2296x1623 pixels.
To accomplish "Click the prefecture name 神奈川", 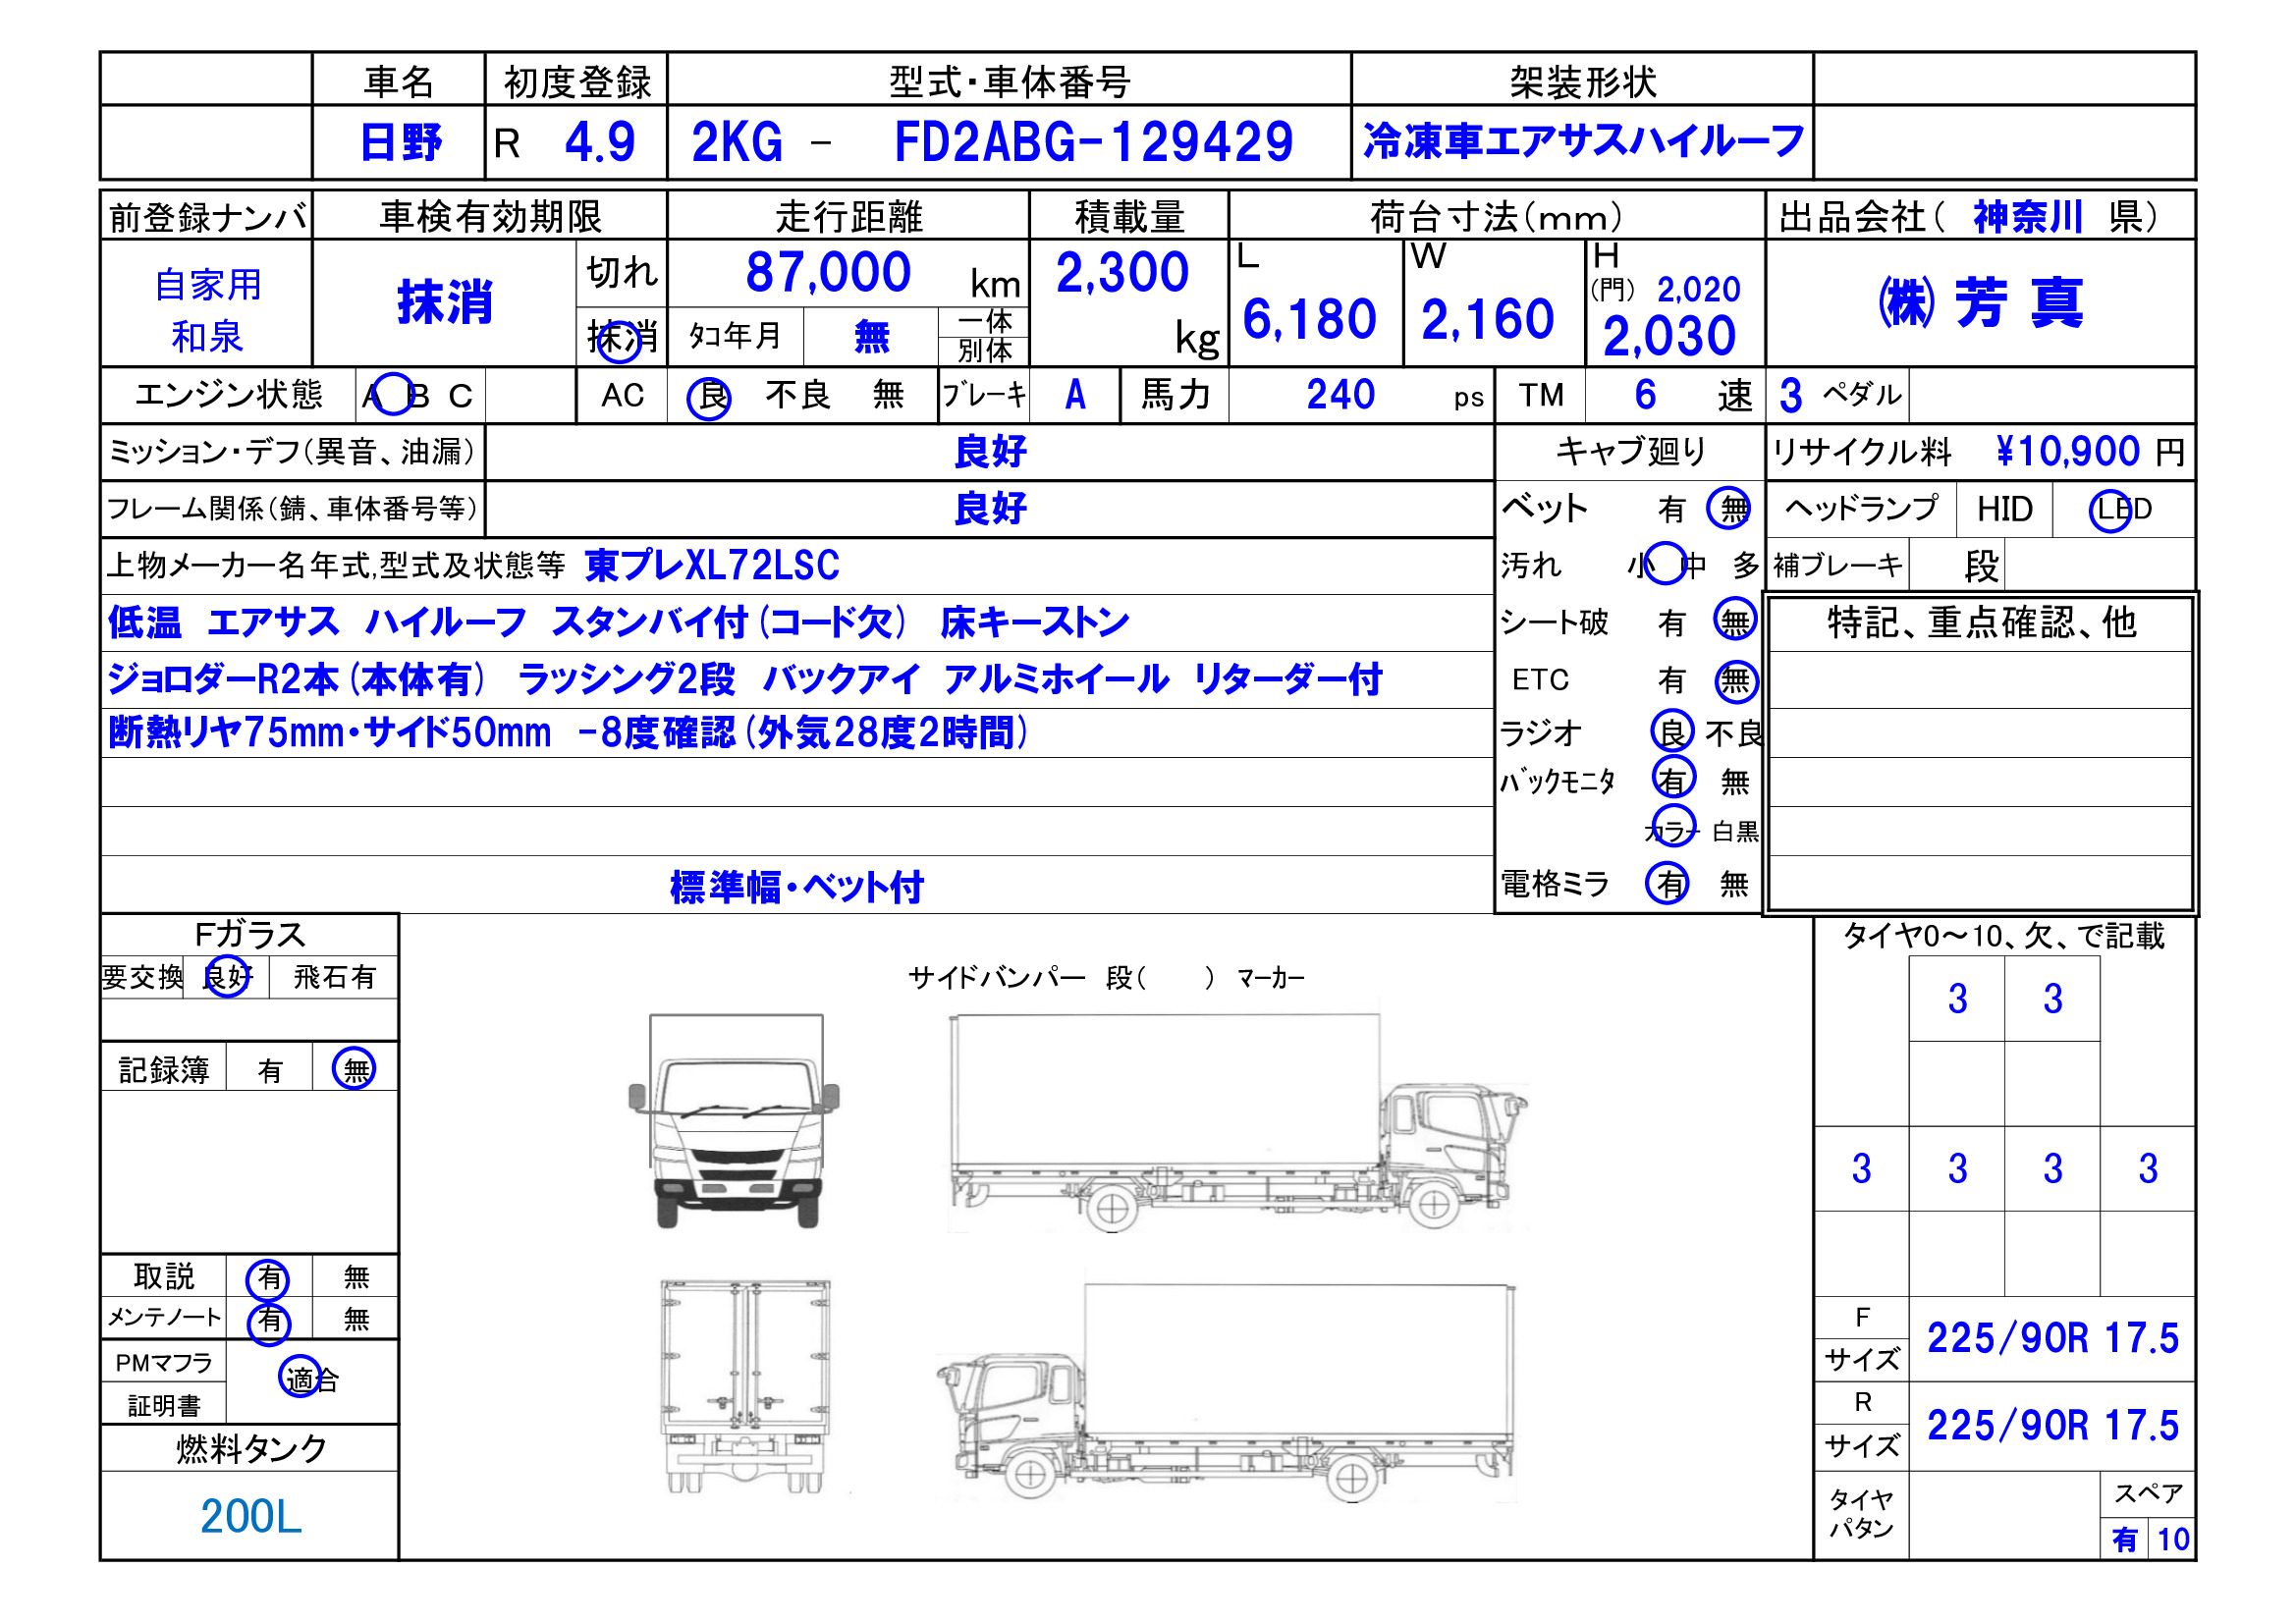I will (x=2028, y=217).
